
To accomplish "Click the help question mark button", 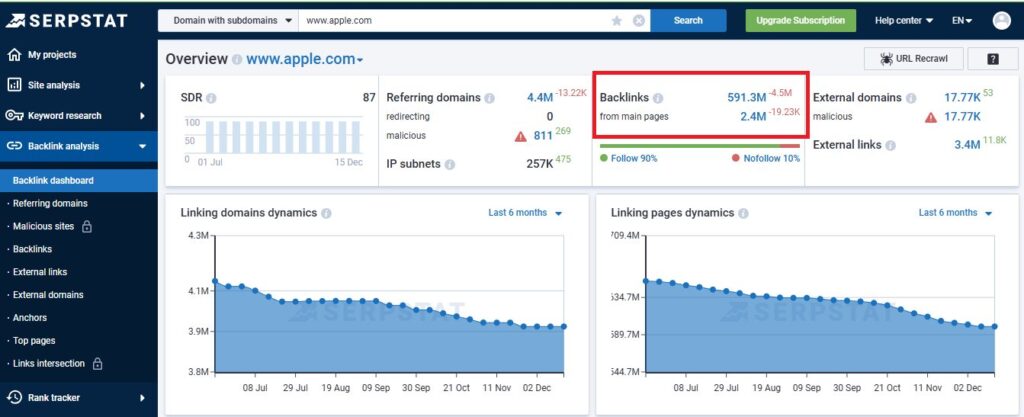I will click(x=993, y=59).
